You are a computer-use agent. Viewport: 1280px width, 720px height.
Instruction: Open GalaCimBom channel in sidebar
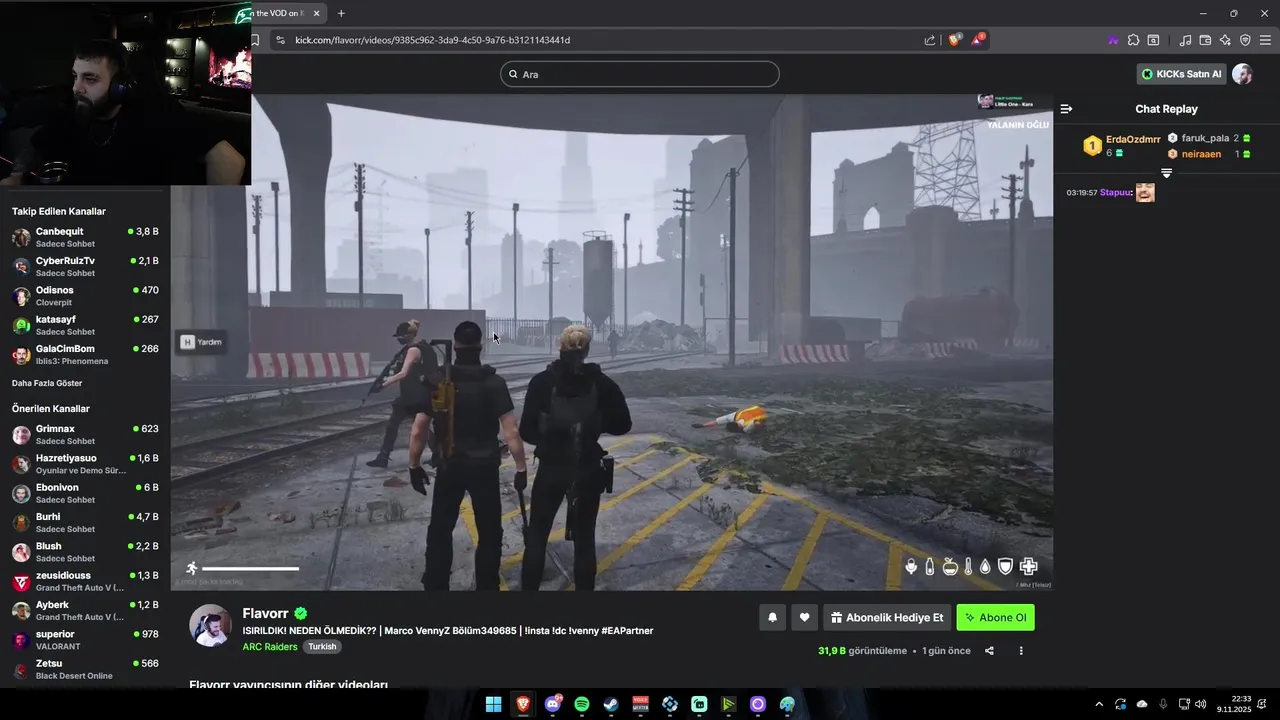(85, 354)
